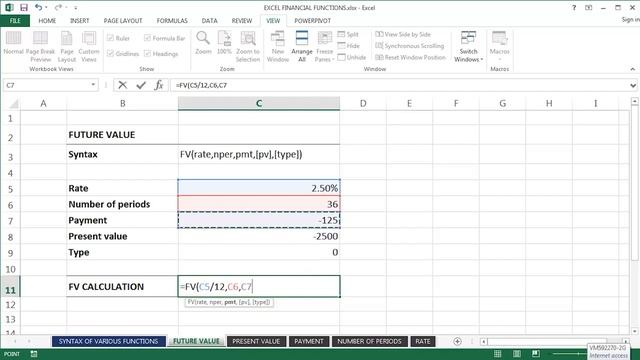Open Ribbon Display Options
The height and width of the screenshot is (360, 640).
point(589,7)
